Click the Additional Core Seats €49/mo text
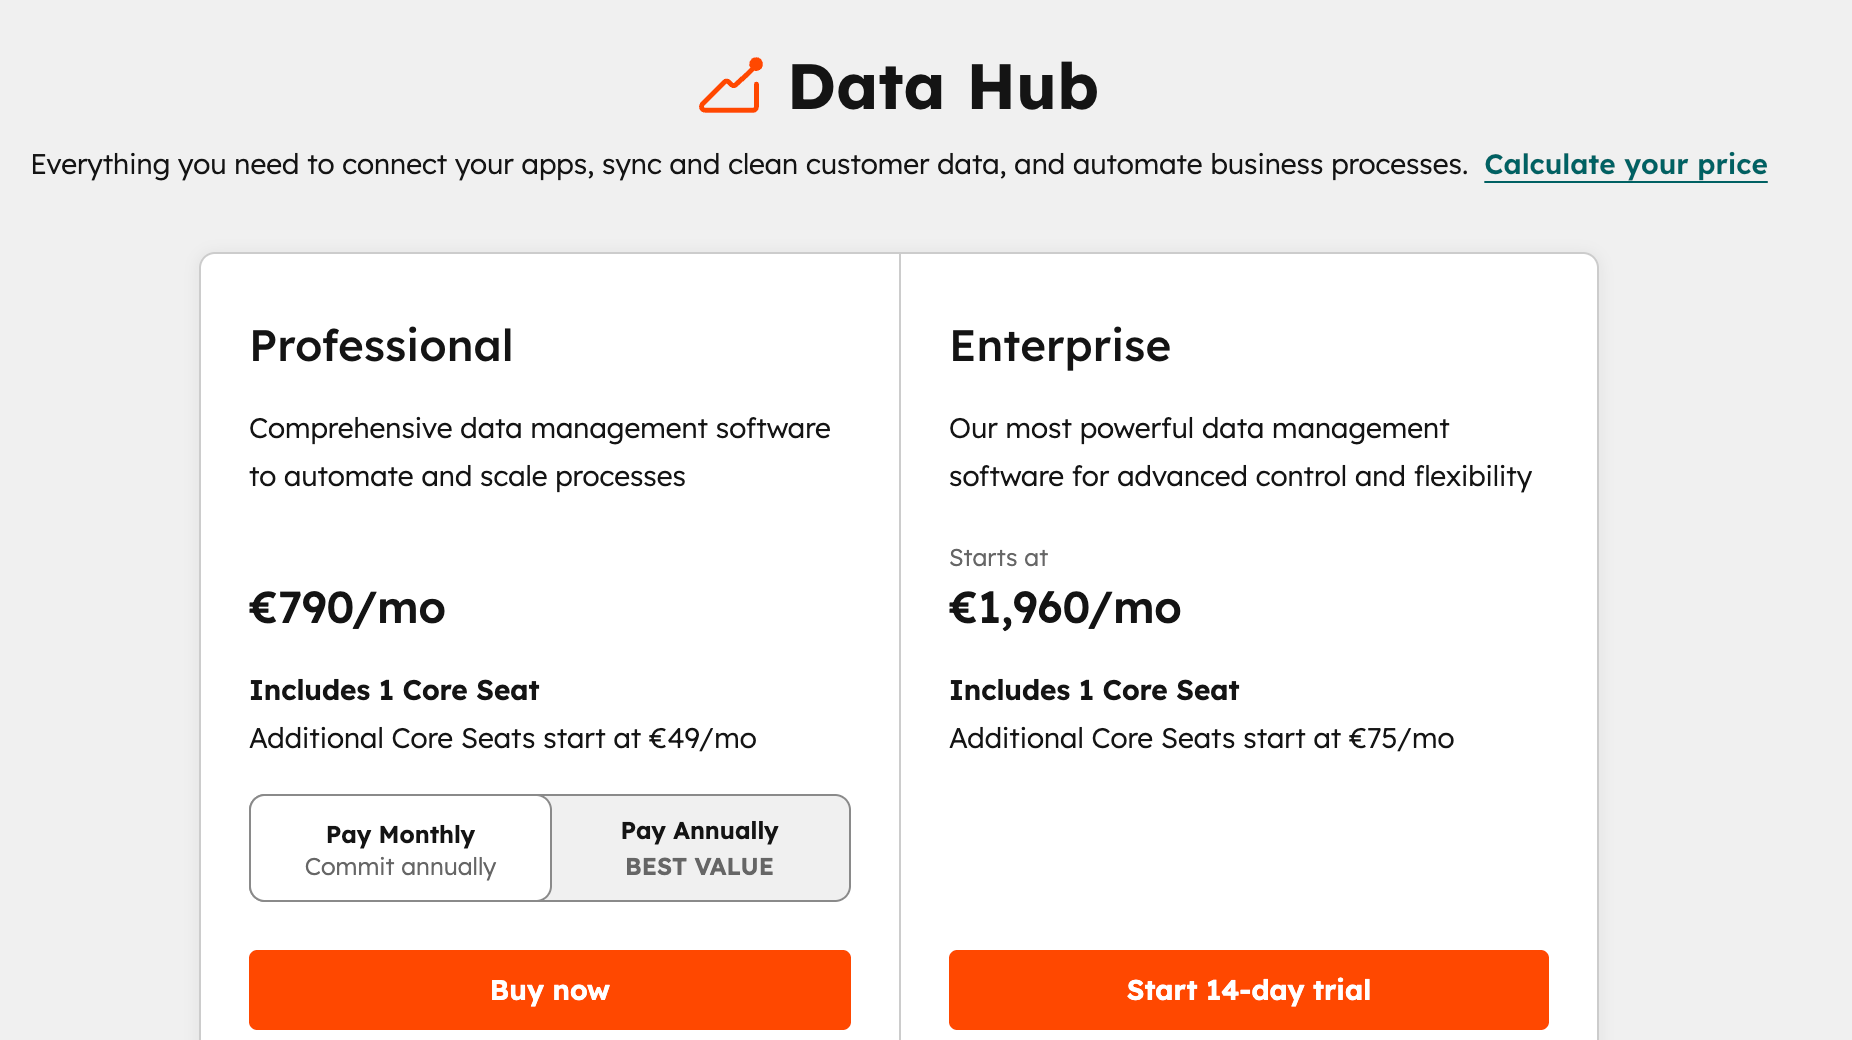Image resolution: width=1852 pixels, height=1040 pixels. (503, 739)
